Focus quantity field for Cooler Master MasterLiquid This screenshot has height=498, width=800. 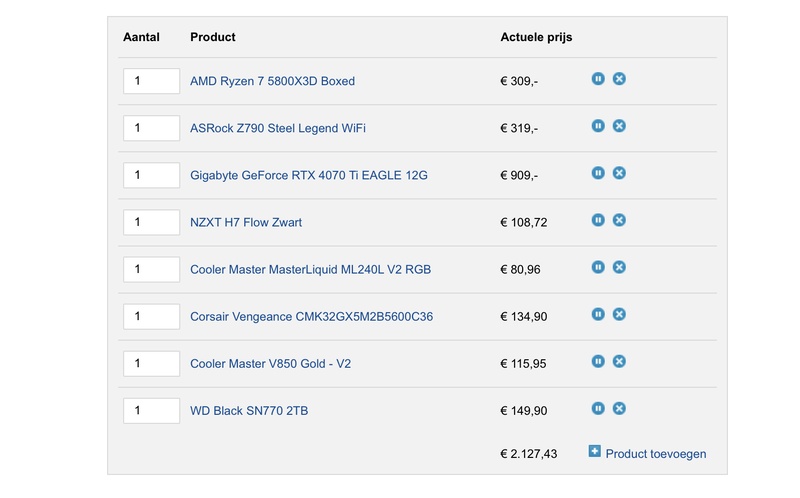click(x=151, y=269)
